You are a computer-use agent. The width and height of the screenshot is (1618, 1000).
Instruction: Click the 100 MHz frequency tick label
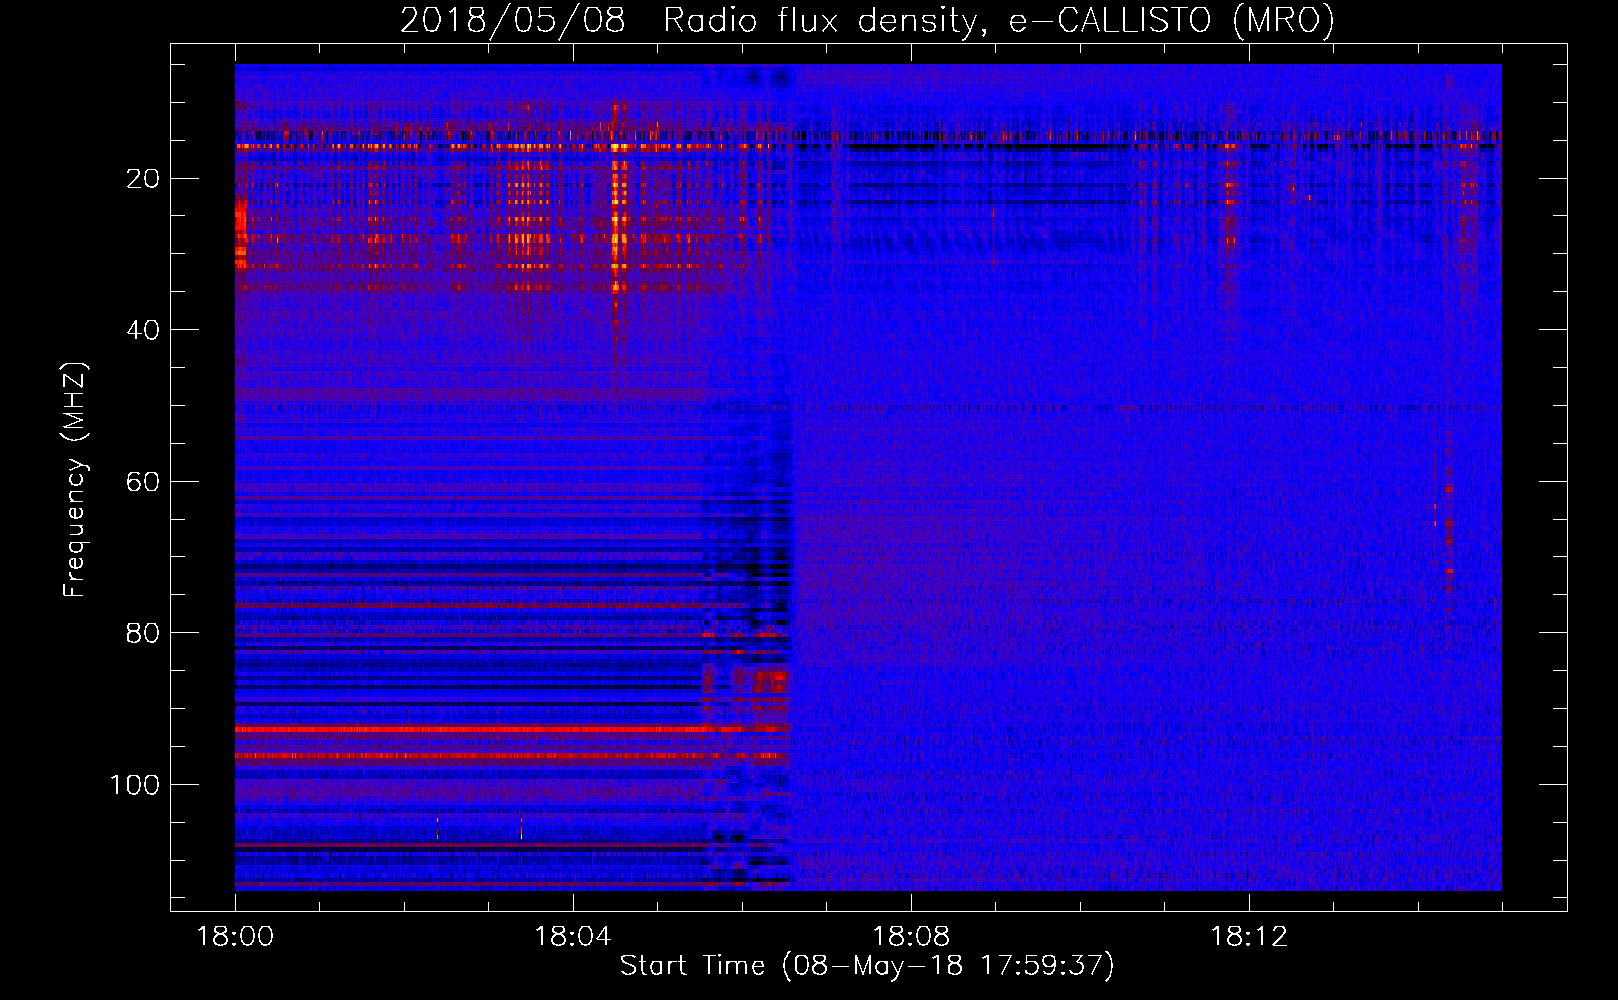point(135,785)
